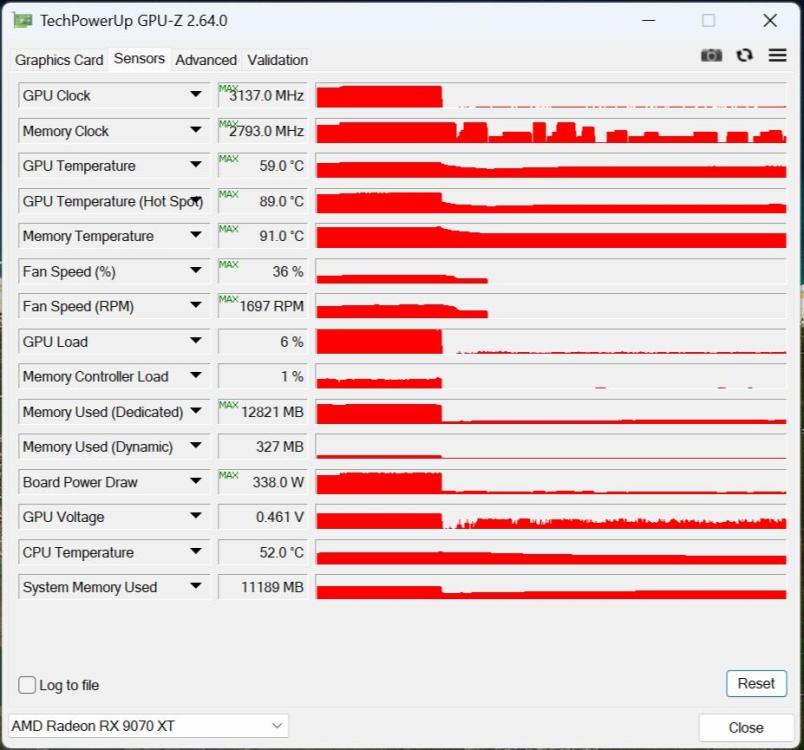Click the Board Power Draw history graph

pyautogui.click(x=551, y=482)
